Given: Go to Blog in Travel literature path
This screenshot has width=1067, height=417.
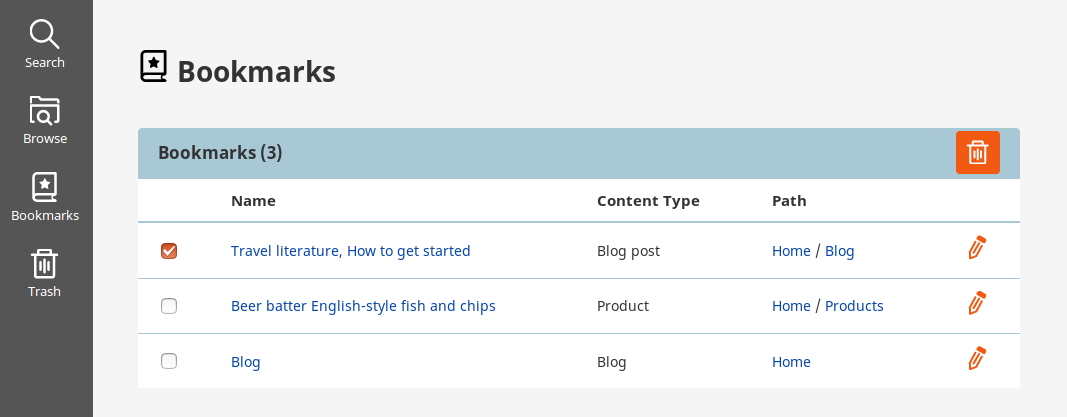Looking at the screenshot, I should click(x=840, y=251).
